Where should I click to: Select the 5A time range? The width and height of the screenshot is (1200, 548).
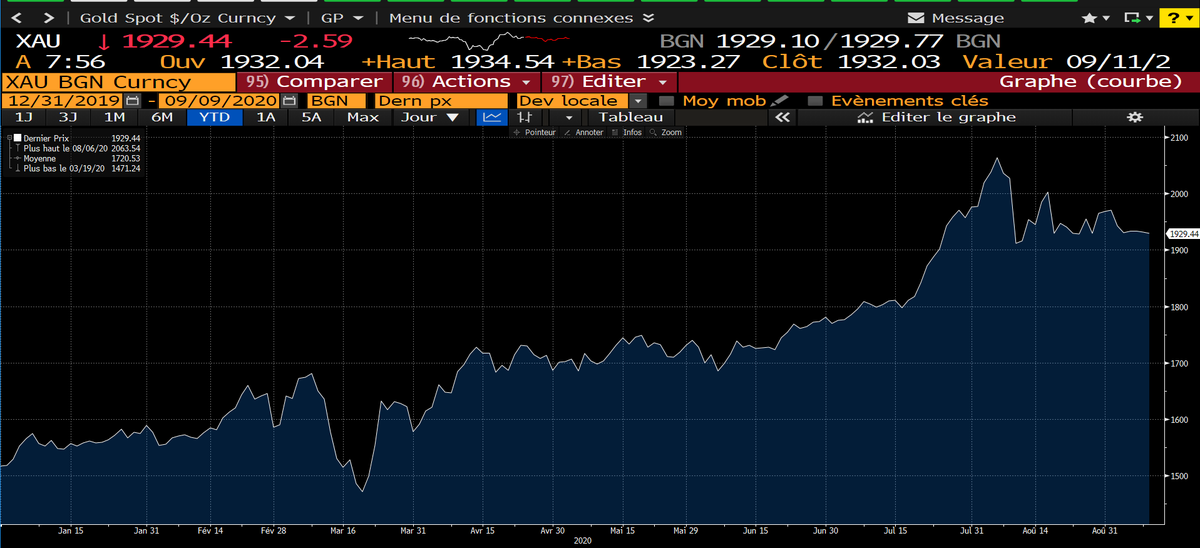pos(311,117)
